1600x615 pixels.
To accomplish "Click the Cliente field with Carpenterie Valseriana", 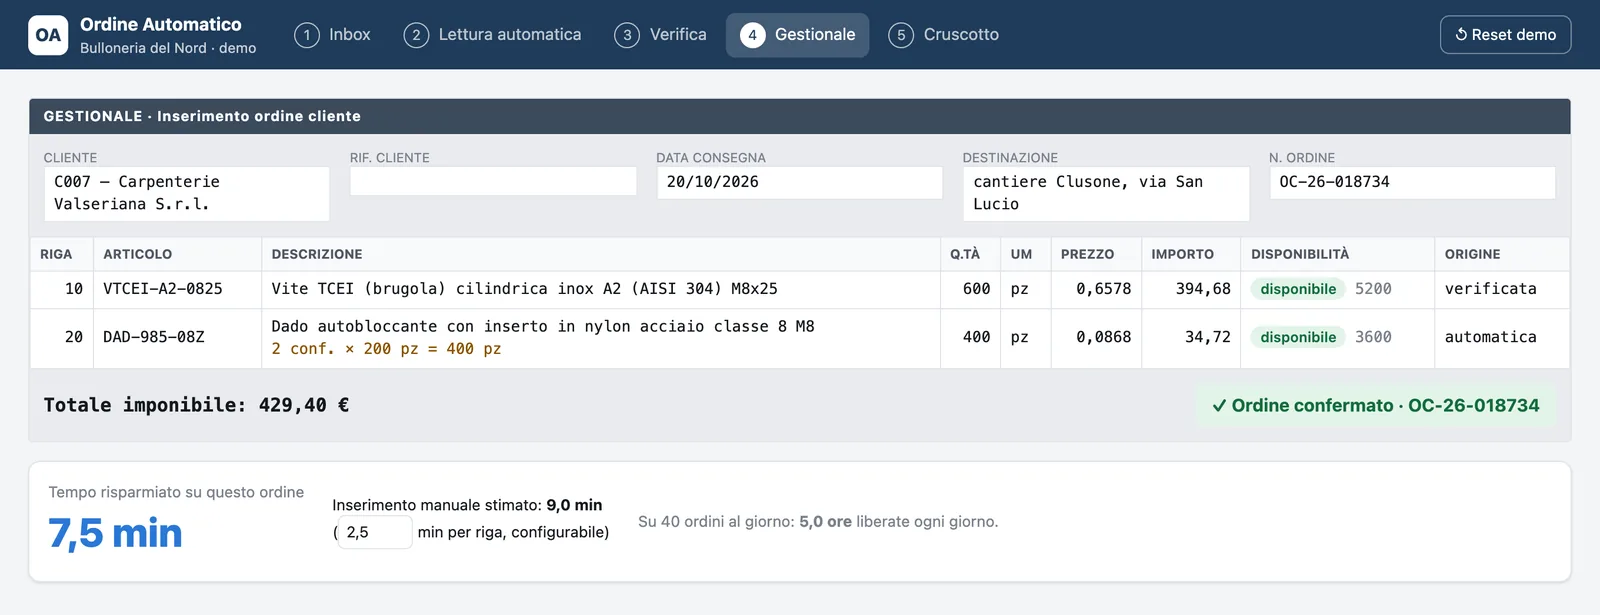I will click(x=186, y=193).
